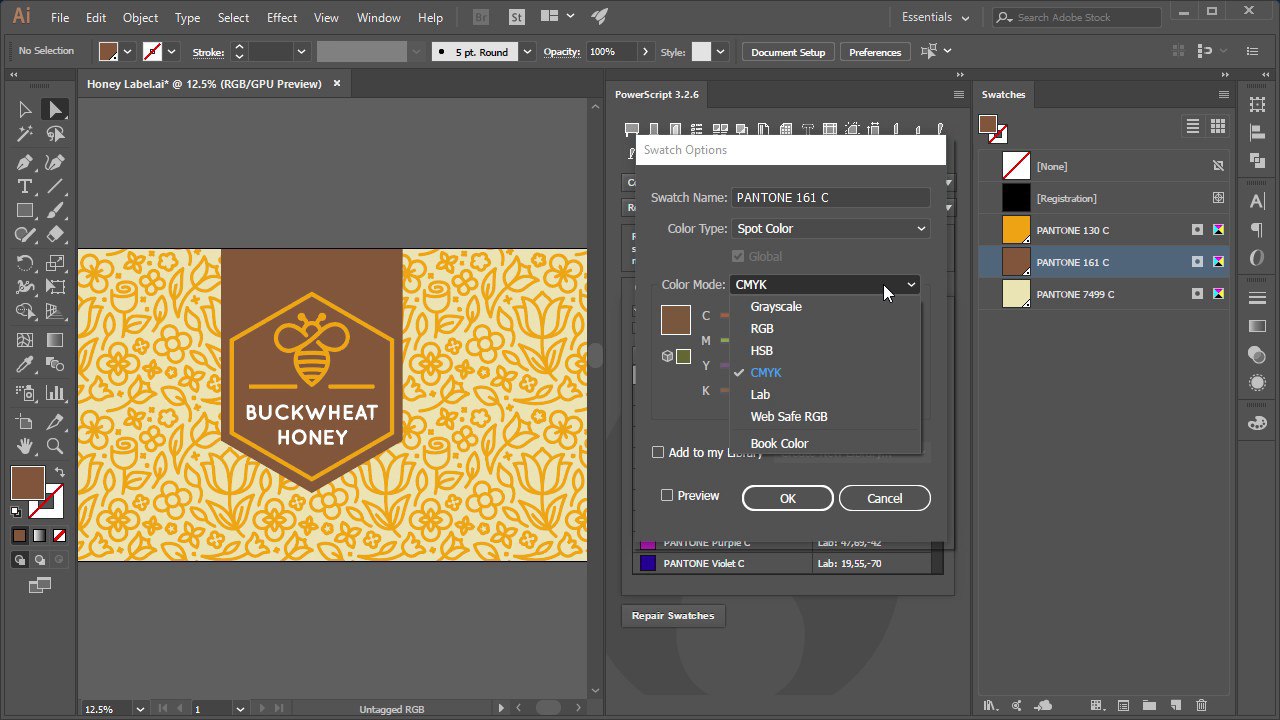Expand the fill color dropdown in control bar
Screen dimensions: 1280x720
[128, 52]
